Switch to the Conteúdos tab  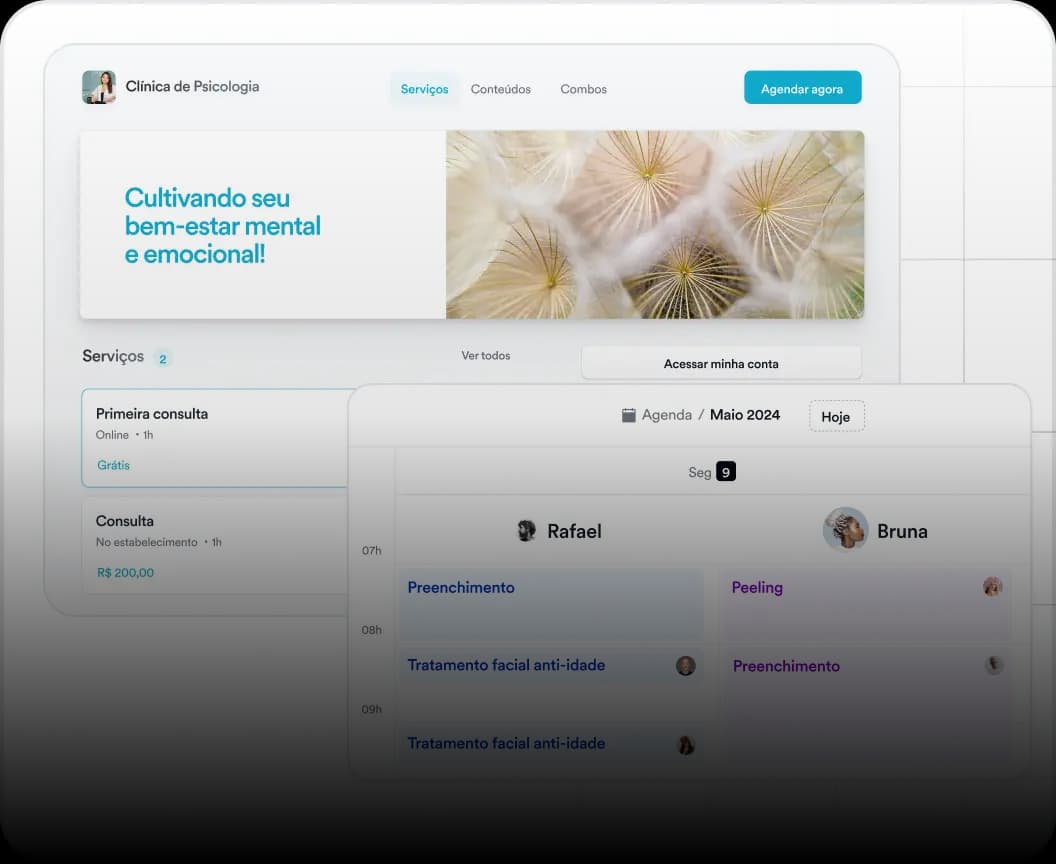coord(501,89)
